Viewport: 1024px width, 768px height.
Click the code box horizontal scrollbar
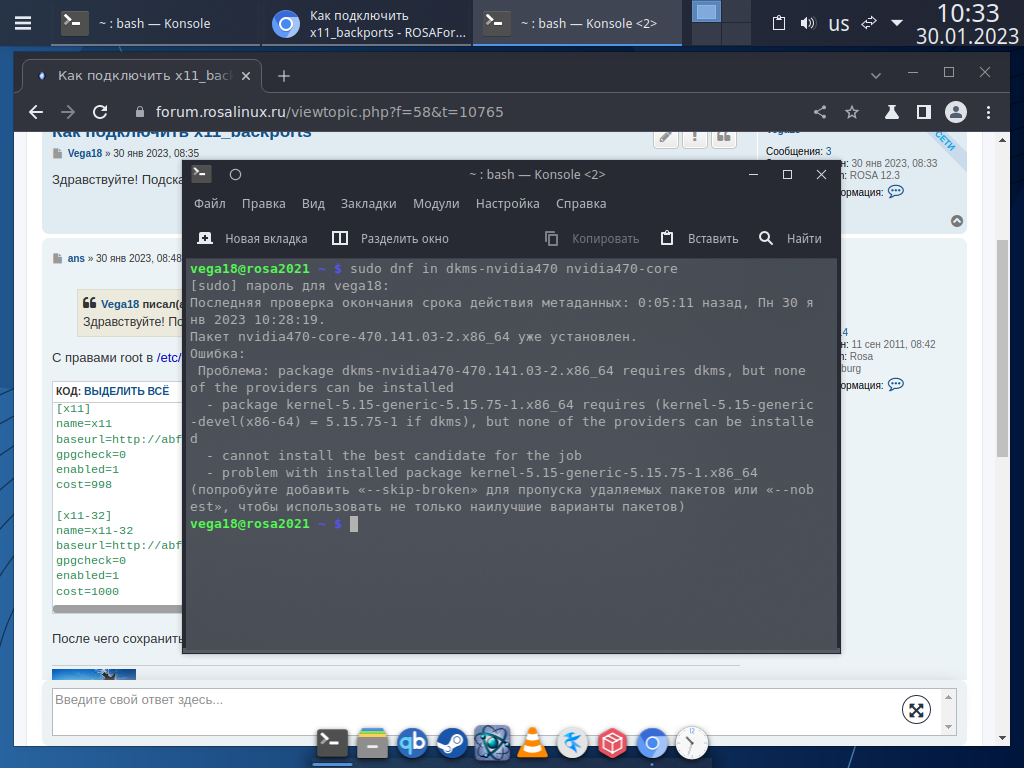(118, 609)
